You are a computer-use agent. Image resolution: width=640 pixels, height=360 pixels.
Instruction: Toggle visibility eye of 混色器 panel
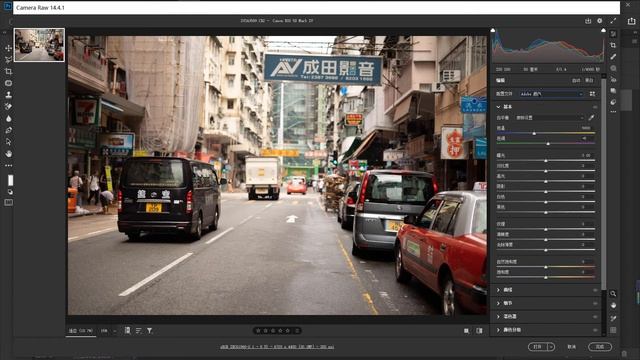595,317
